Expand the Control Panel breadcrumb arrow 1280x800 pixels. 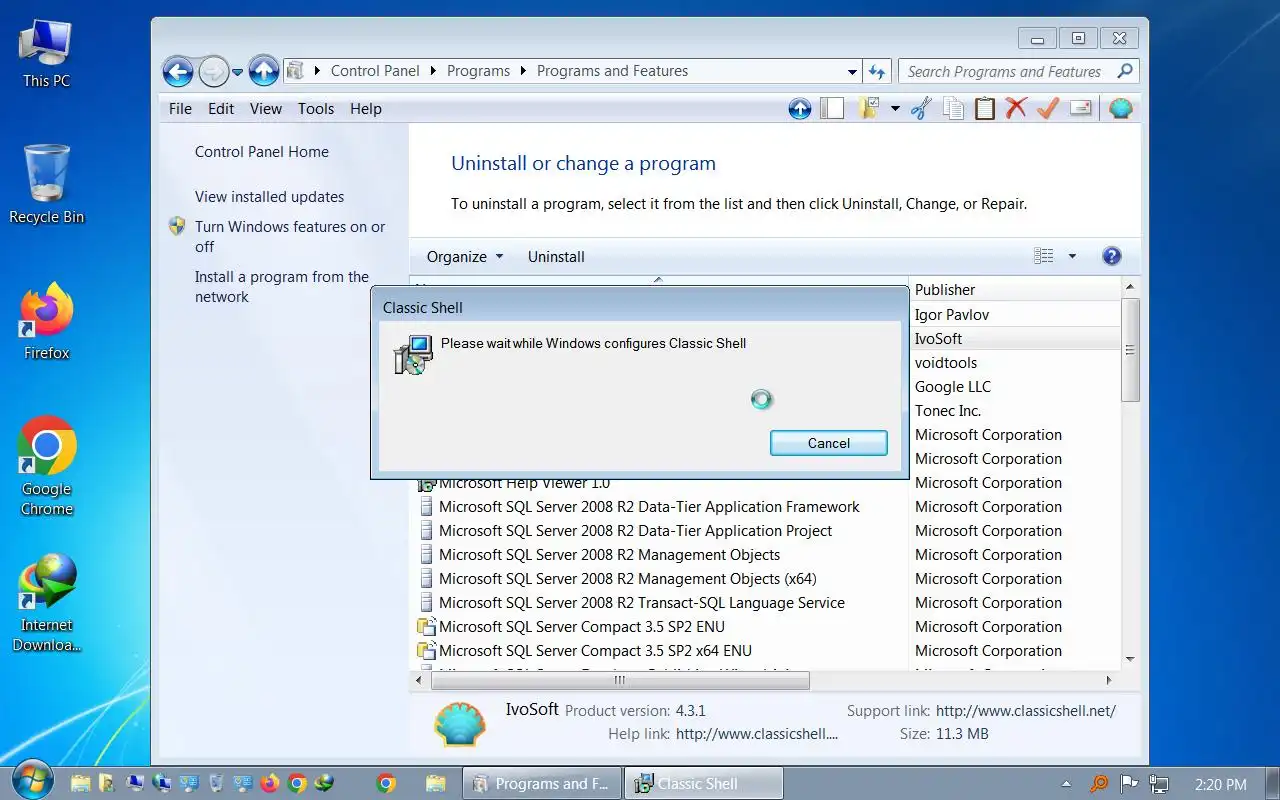click(433, 71)
